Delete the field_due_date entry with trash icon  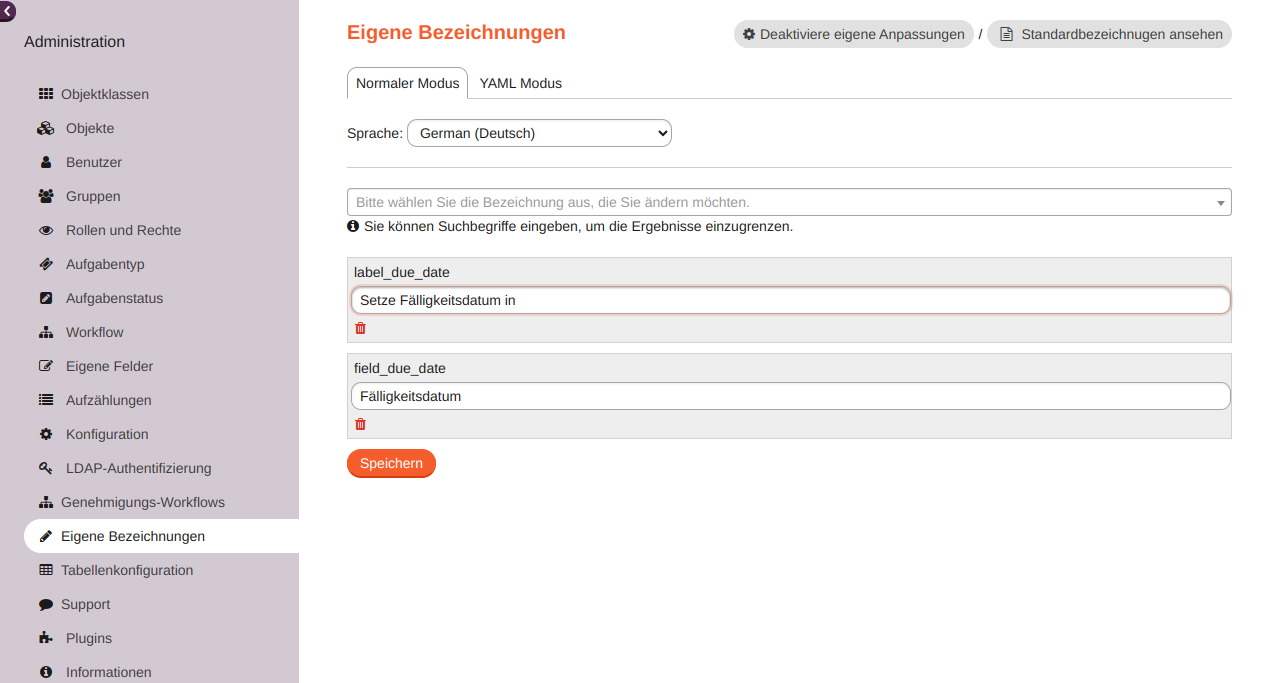click(x=360, y=424)
